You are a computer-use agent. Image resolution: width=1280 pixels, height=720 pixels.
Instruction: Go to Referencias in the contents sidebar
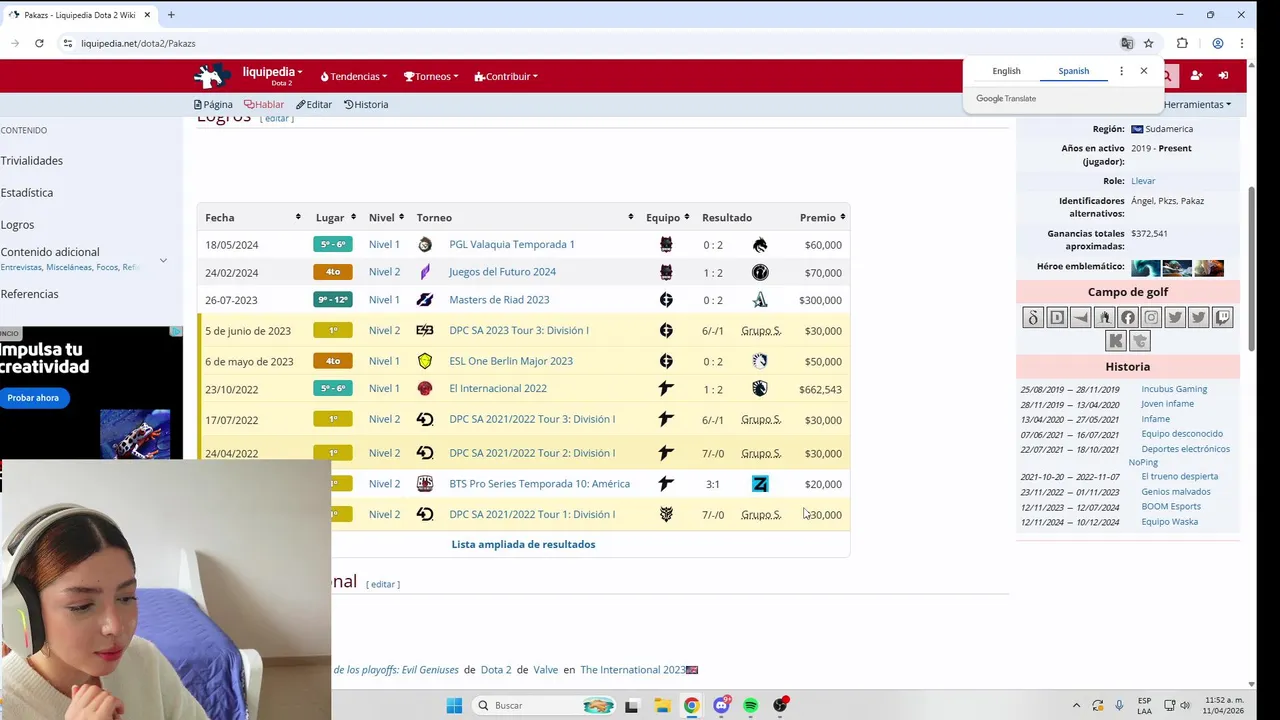(30, 294)
